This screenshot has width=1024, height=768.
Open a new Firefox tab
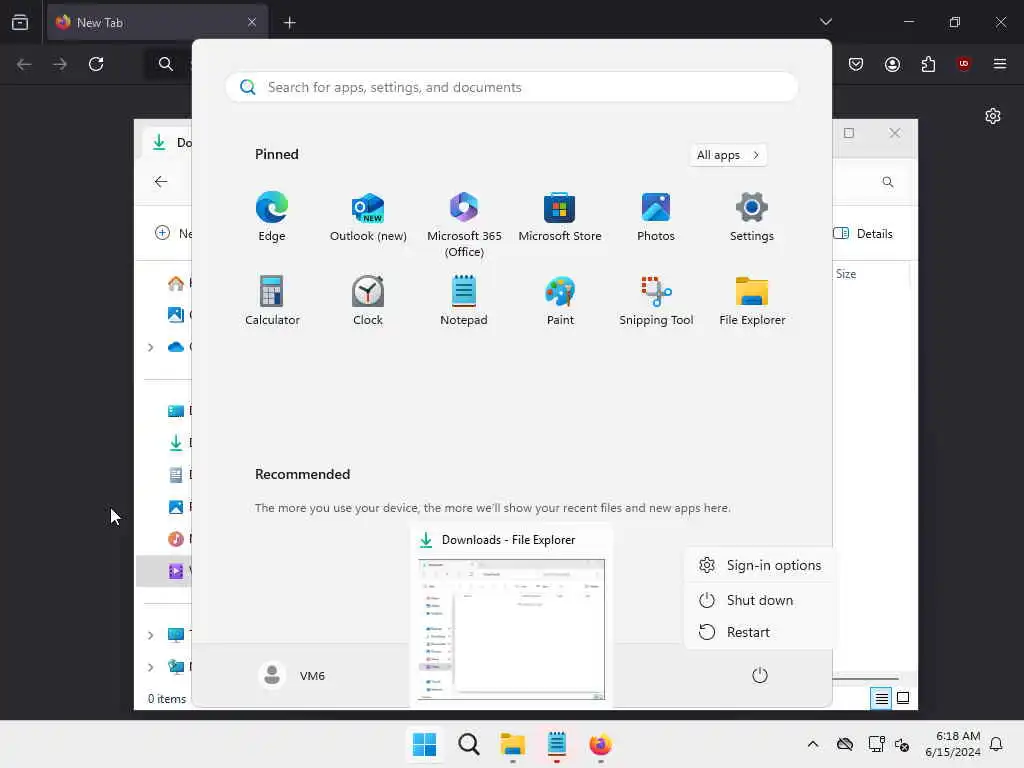tap(289, 23)
